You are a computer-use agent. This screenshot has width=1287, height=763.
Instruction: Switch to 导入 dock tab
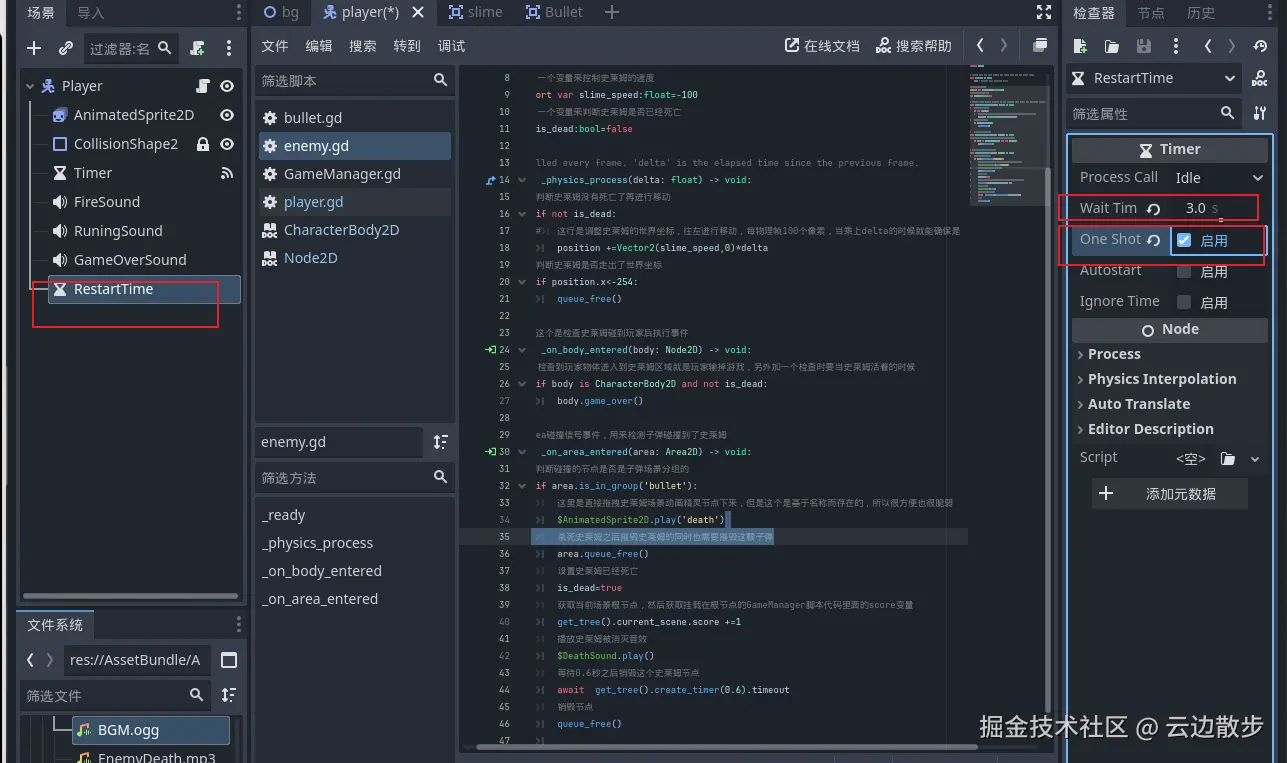tap(91, 13)
